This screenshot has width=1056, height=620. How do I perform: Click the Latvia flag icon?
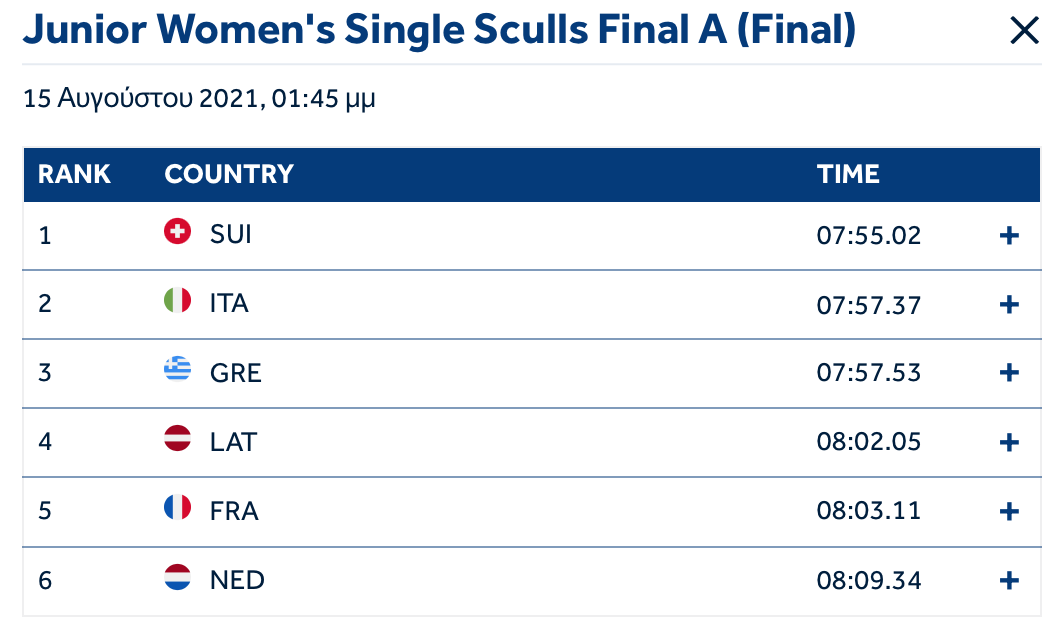tap(177, 438)
